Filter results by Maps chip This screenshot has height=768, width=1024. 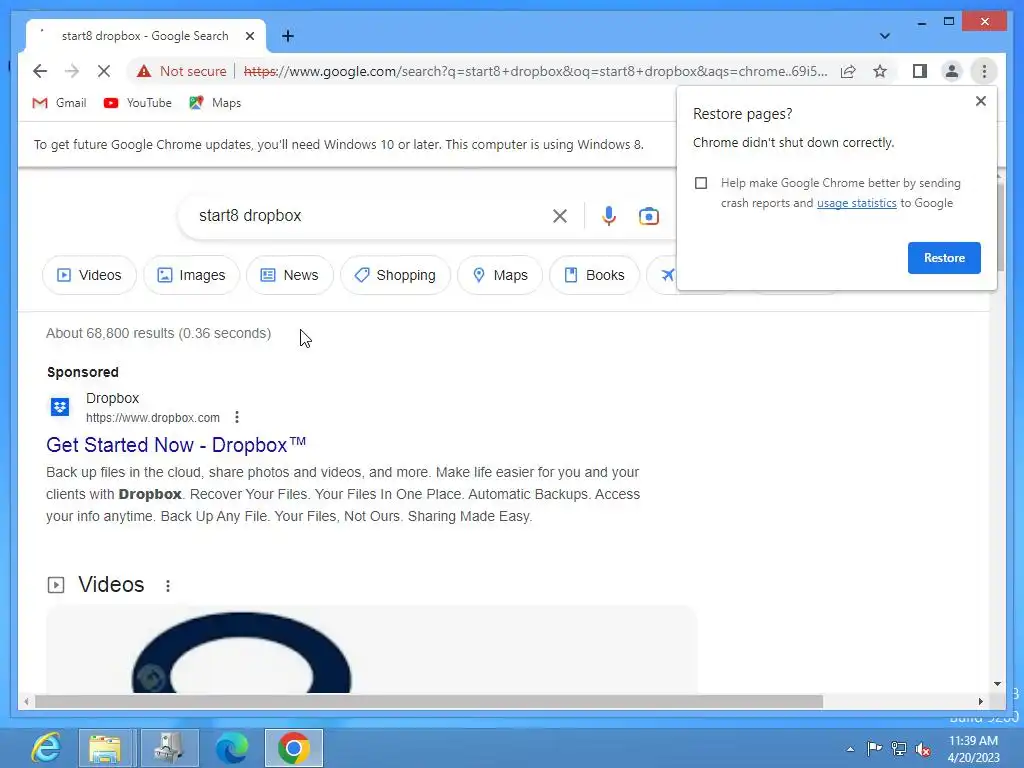[x=500, y=275]
